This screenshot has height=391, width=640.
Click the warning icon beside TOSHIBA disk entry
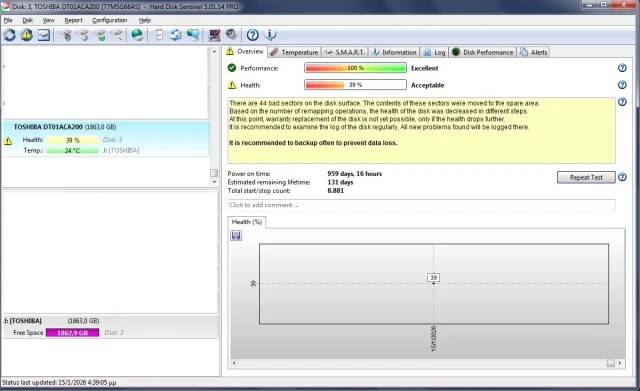coord(8,141)
